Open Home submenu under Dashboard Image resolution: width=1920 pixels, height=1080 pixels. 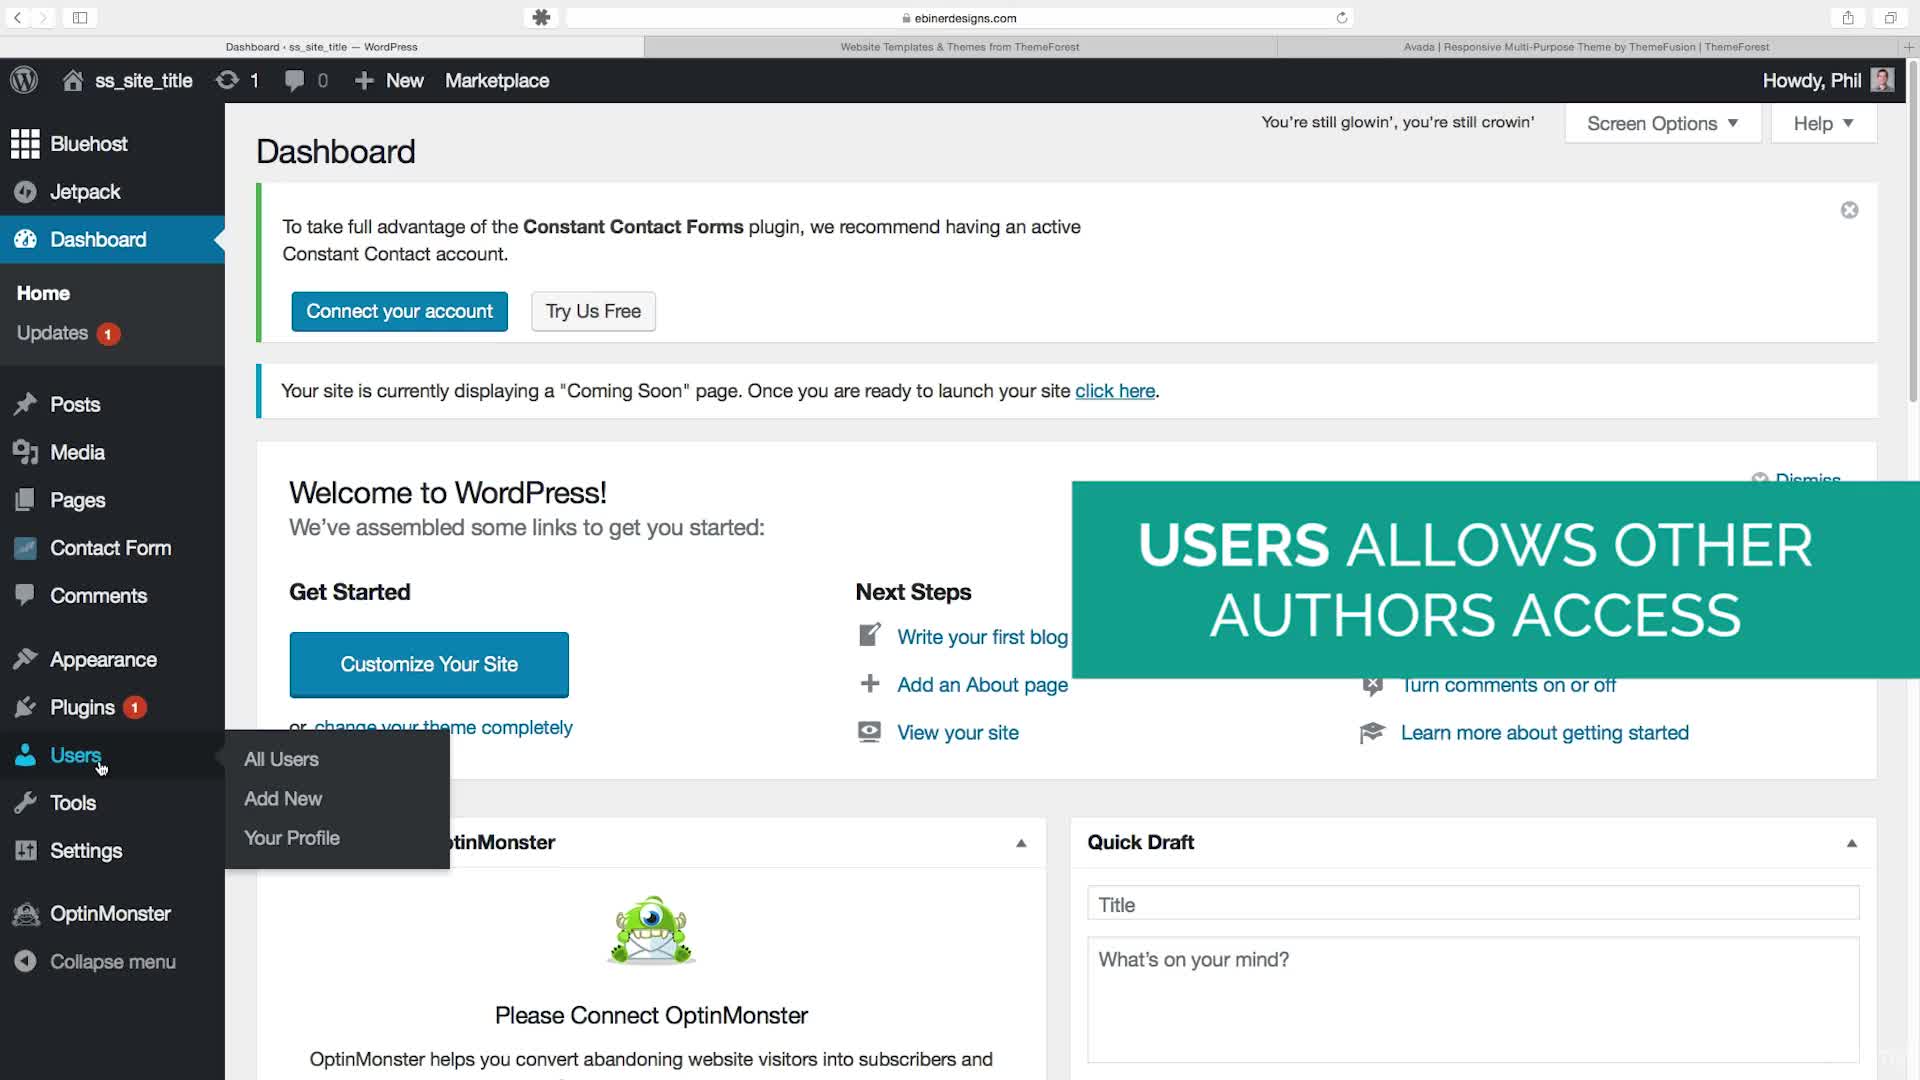[43, 293]
